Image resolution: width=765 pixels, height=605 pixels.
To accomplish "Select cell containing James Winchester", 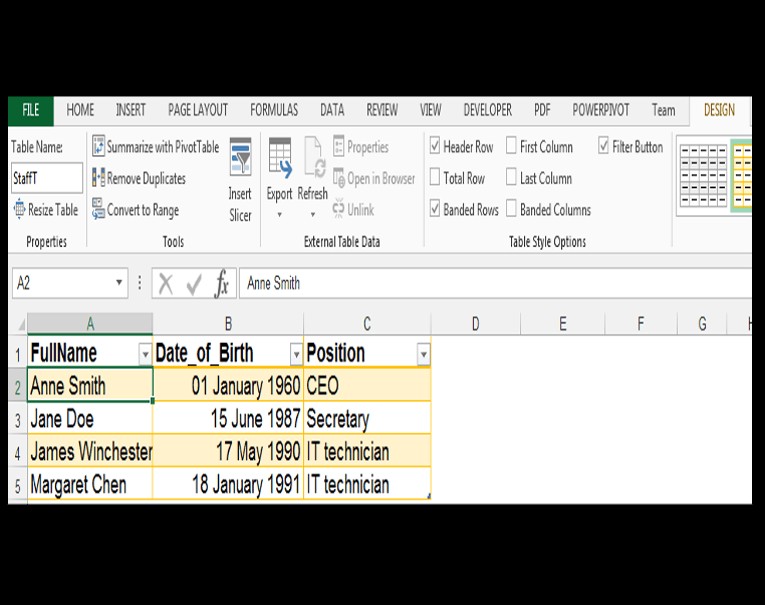I will [90, 452].
